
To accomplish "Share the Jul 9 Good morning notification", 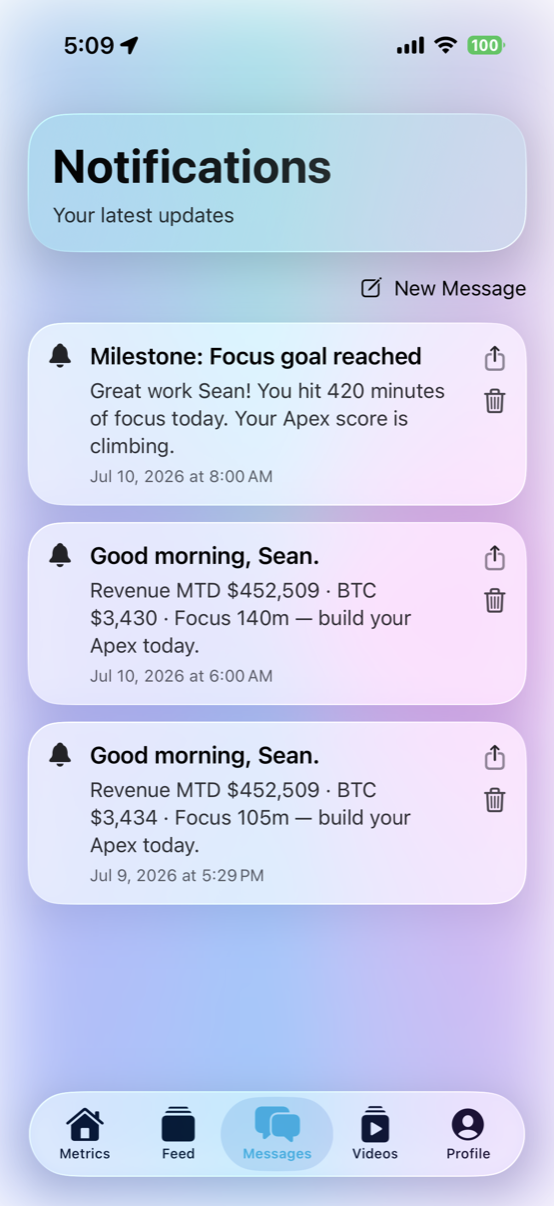I will tap(495, 757).
